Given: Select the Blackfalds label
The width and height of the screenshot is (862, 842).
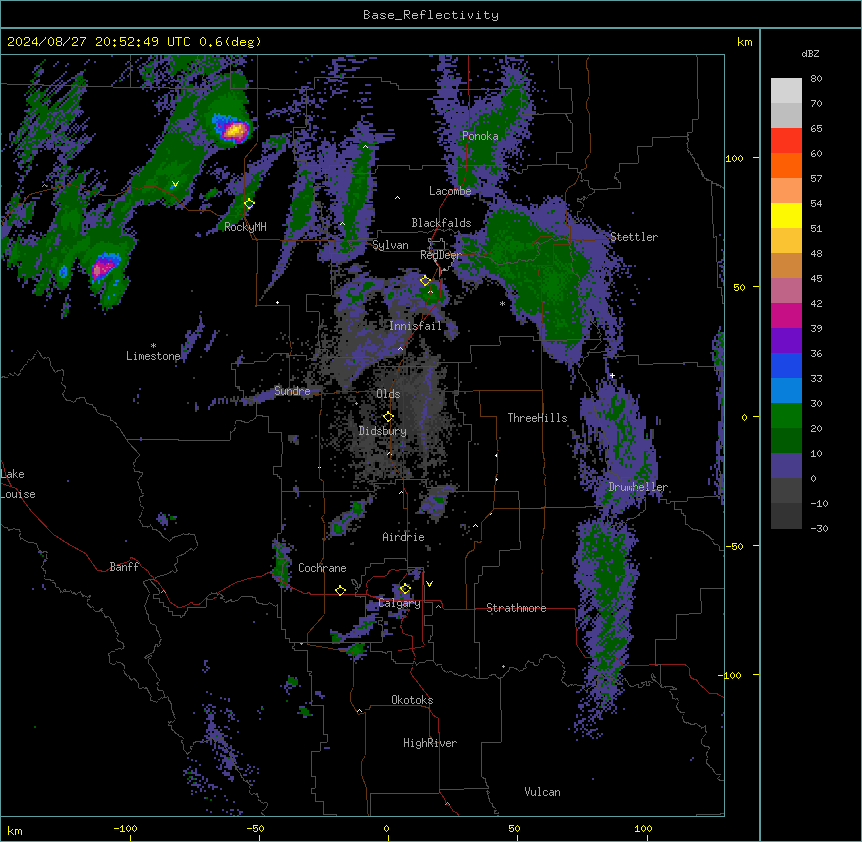Looking at the screenshot, I should point(441,223).
